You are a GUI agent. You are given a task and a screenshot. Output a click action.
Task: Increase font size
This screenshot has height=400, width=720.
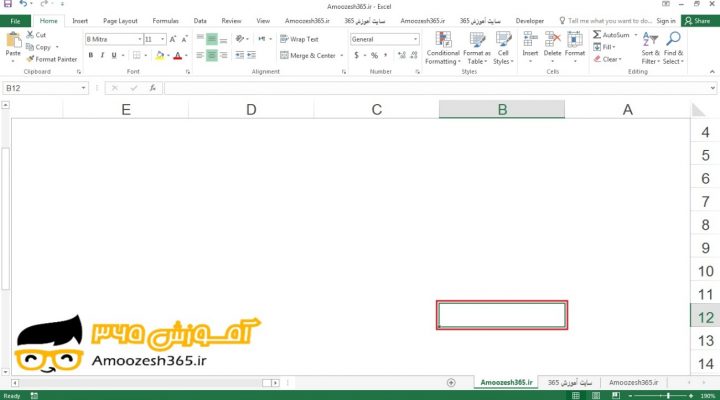coord(173,39)
